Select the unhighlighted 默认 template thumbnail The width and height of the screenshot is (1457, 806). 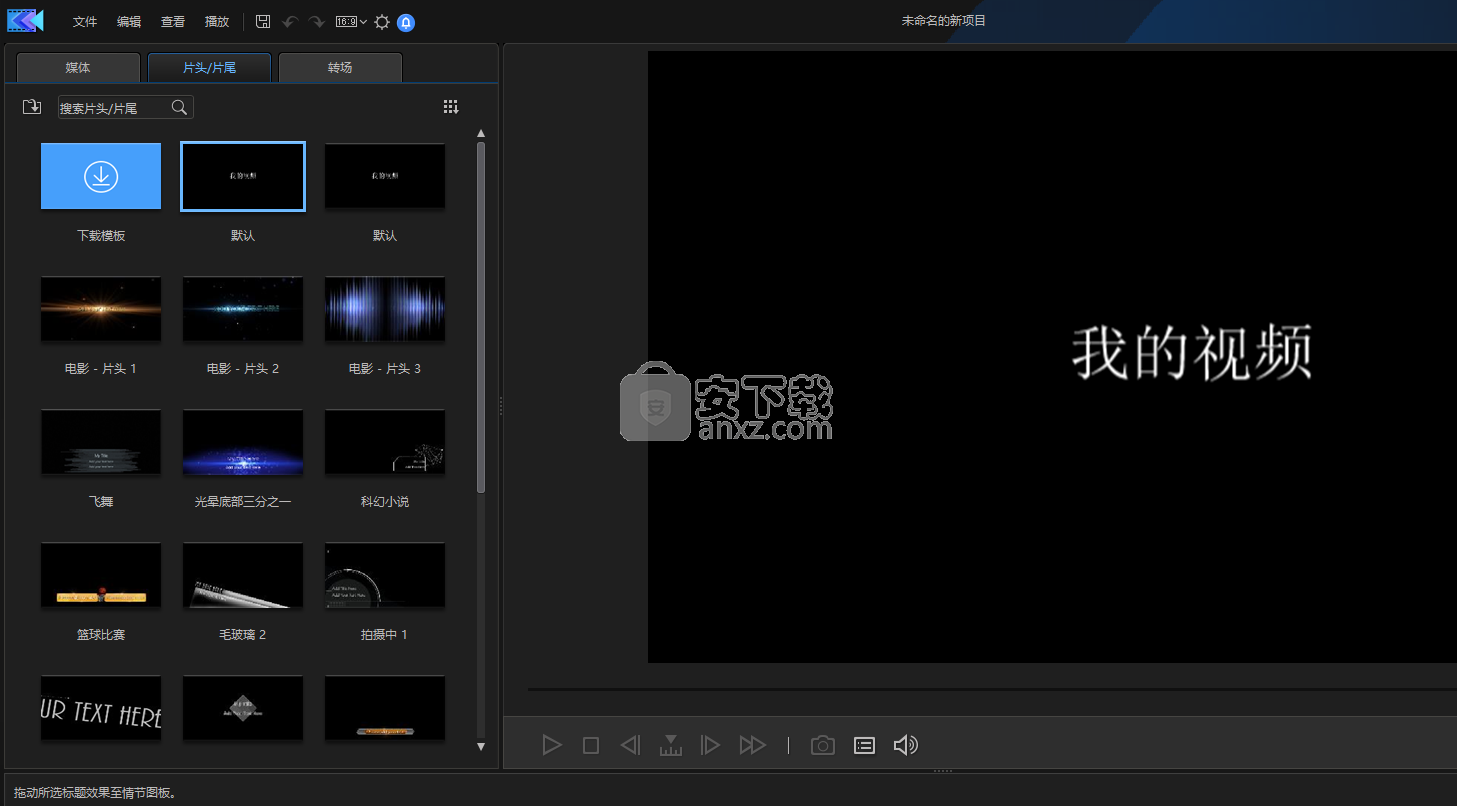click(x=385, y=176)
